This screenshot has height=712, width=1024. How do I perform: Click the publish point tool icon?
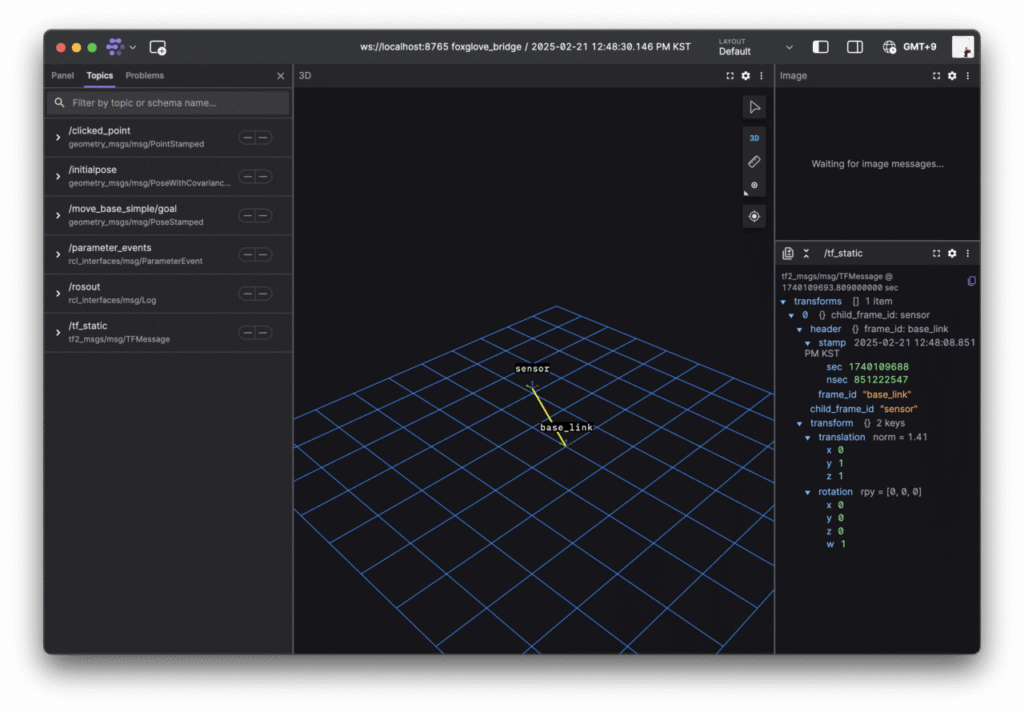[x=754, y=185]
